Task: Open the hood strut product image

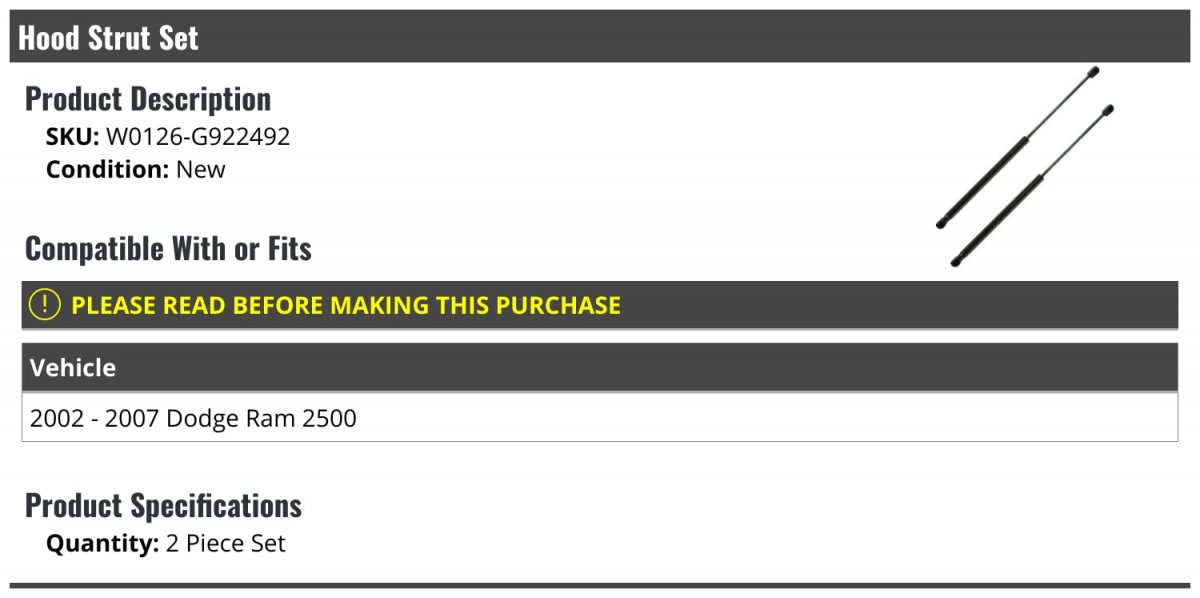Action: 1024,166
